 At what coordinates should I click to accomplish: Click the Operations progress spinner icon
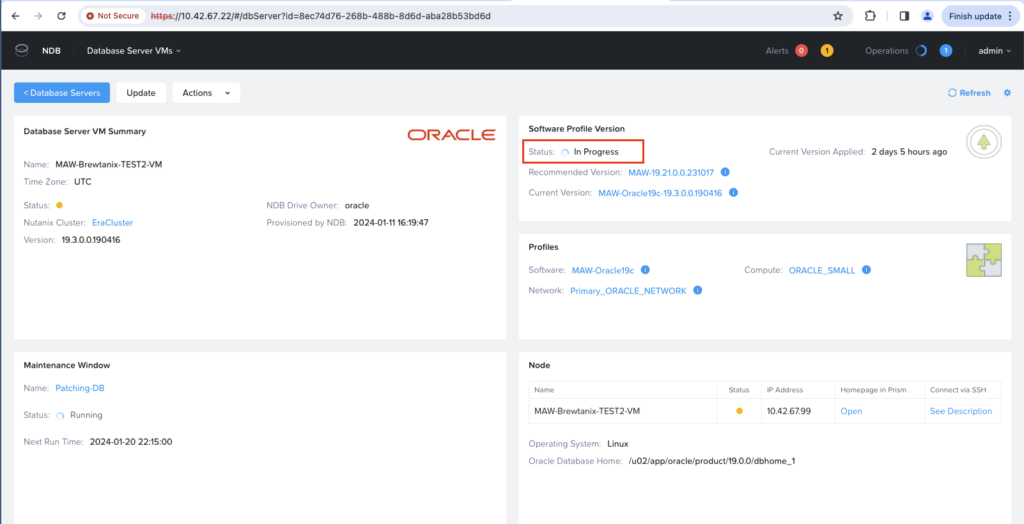click(921, 50)
